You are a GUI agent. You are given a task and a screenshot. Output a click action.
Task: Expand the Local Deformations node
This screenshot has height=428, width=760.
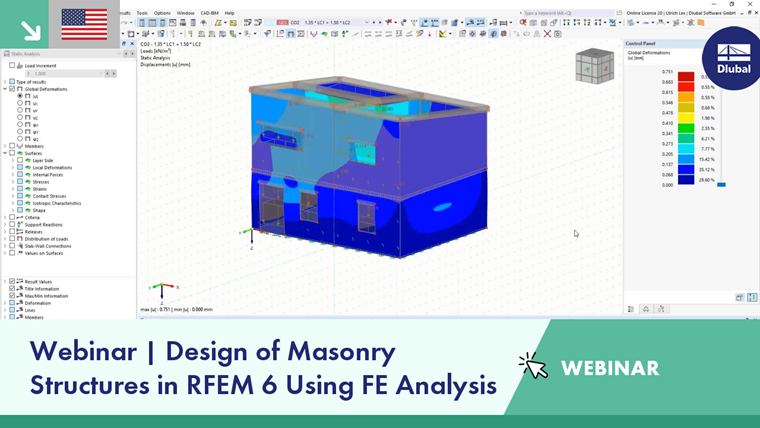click(x=13, y=168)
